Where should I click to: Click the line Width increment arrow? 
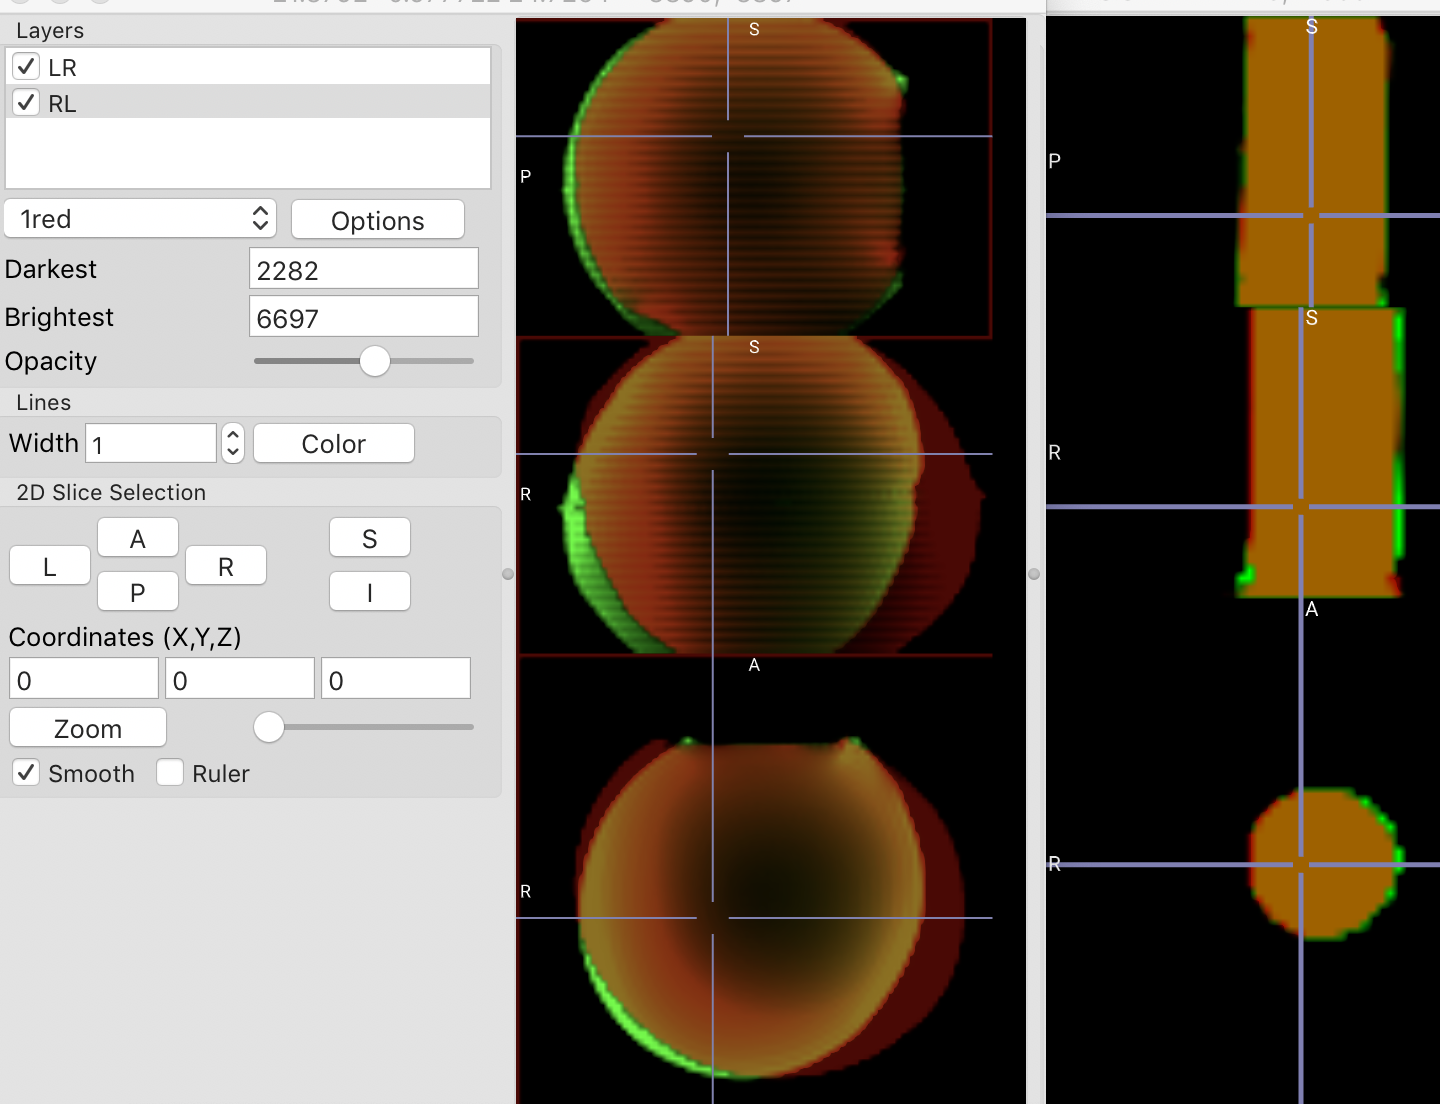pos(232,434)
